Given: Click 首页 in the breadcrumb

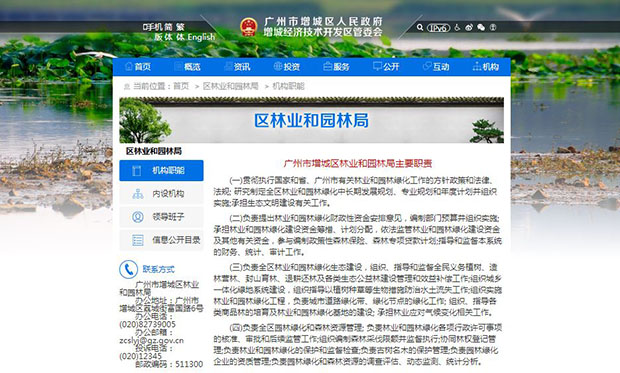Looking at the screenshot, I should (181, 86).
